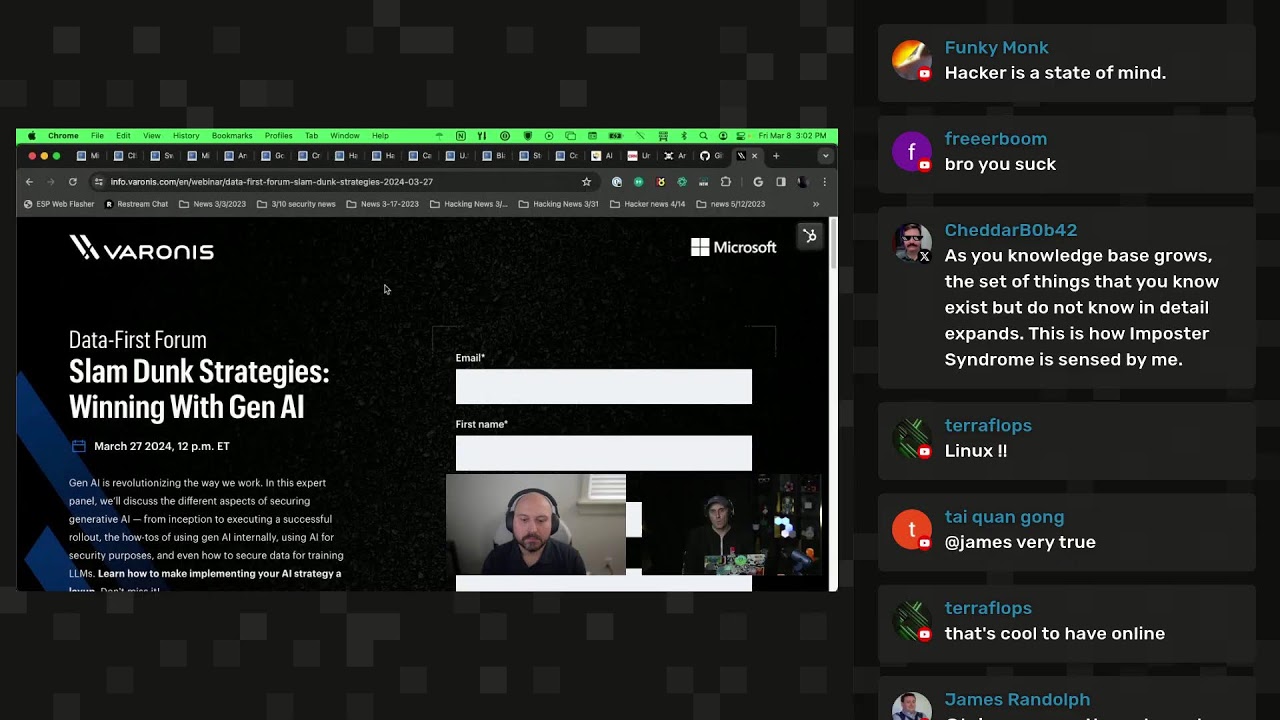The width and height of the screenshot is (1280, 720).
Task: Show the hidden bookmarks overflow
Action: [x=816, y=204]
